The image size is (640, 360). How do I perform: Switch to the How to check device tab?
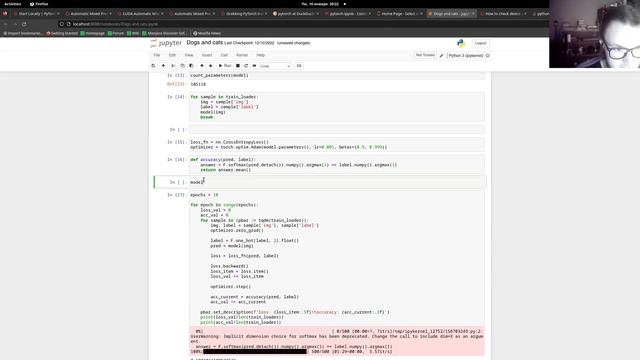pos(502,13)
